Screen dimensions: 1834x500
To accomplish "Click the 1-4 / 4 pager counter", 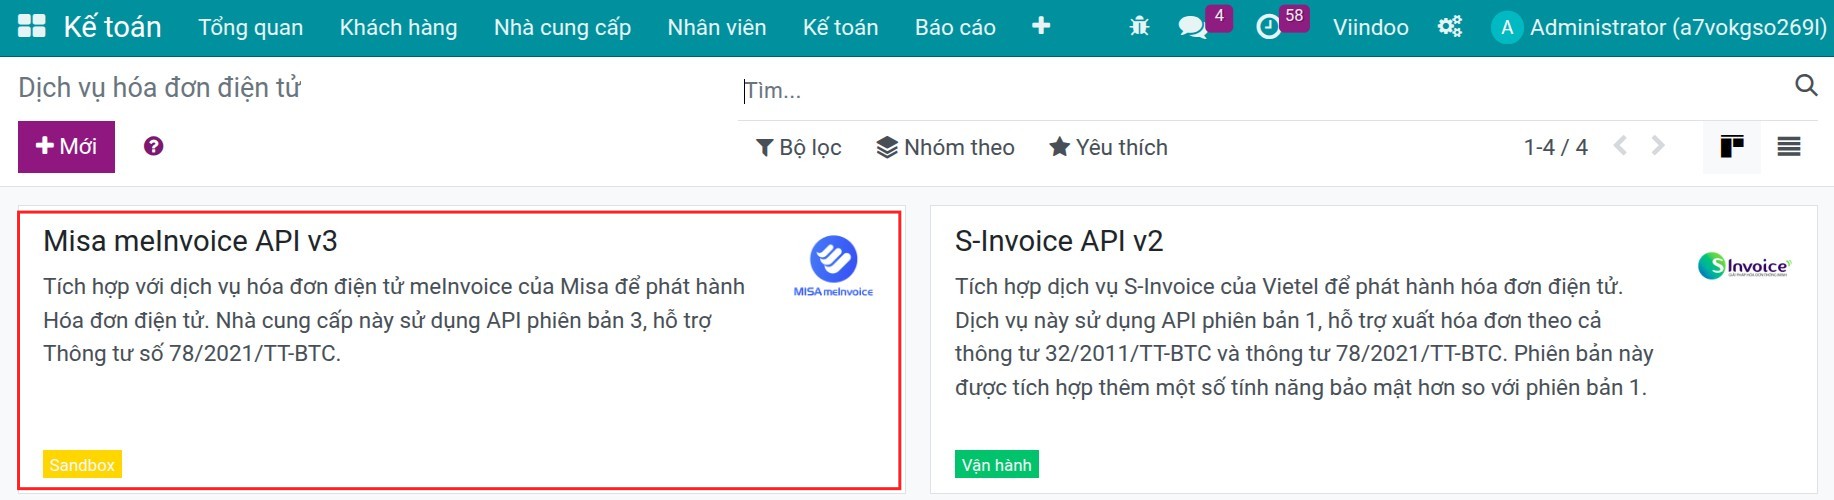I will click(x=1555, y=147).
